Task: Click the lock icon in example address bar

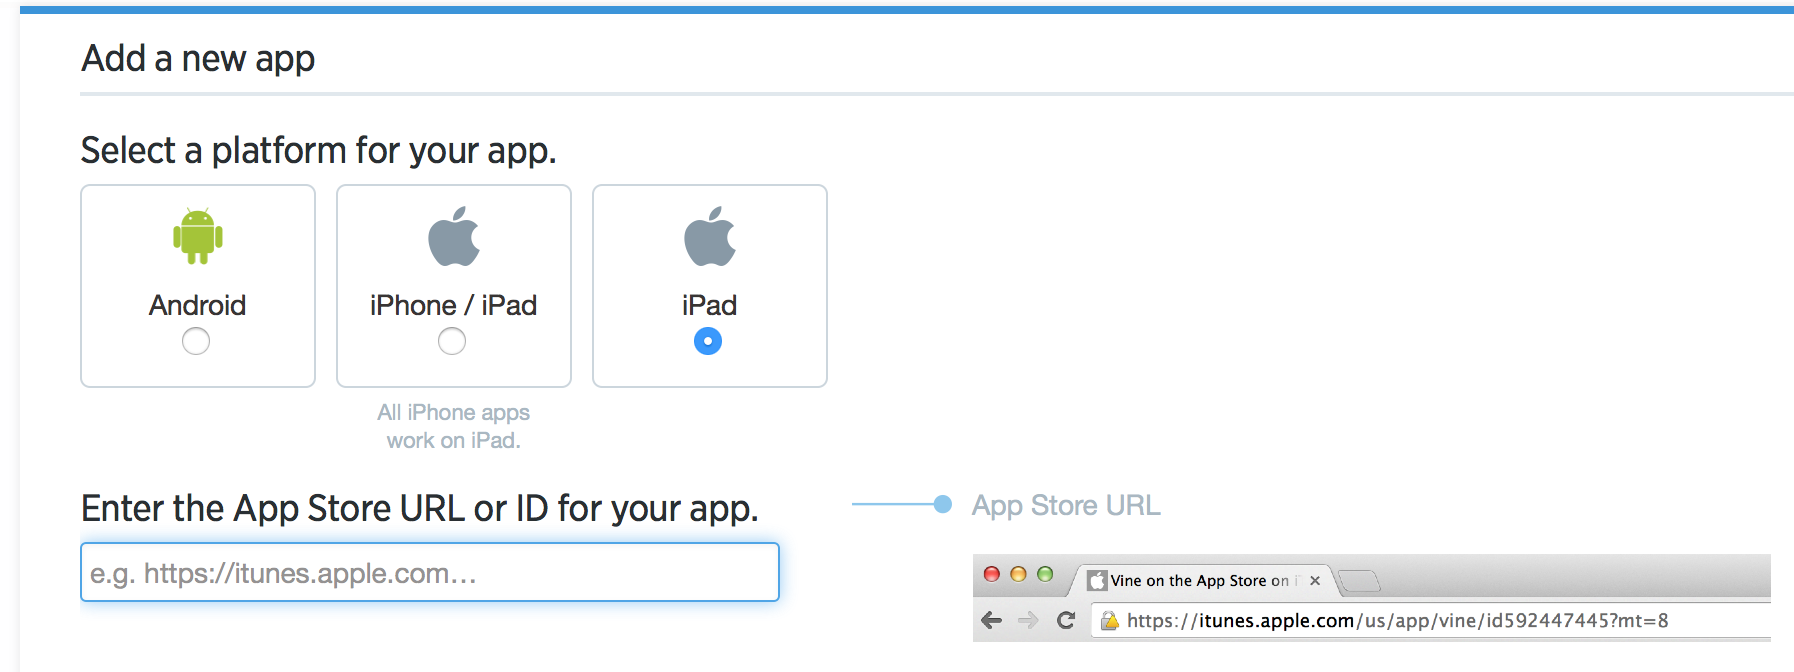Action: (1109, 621)
